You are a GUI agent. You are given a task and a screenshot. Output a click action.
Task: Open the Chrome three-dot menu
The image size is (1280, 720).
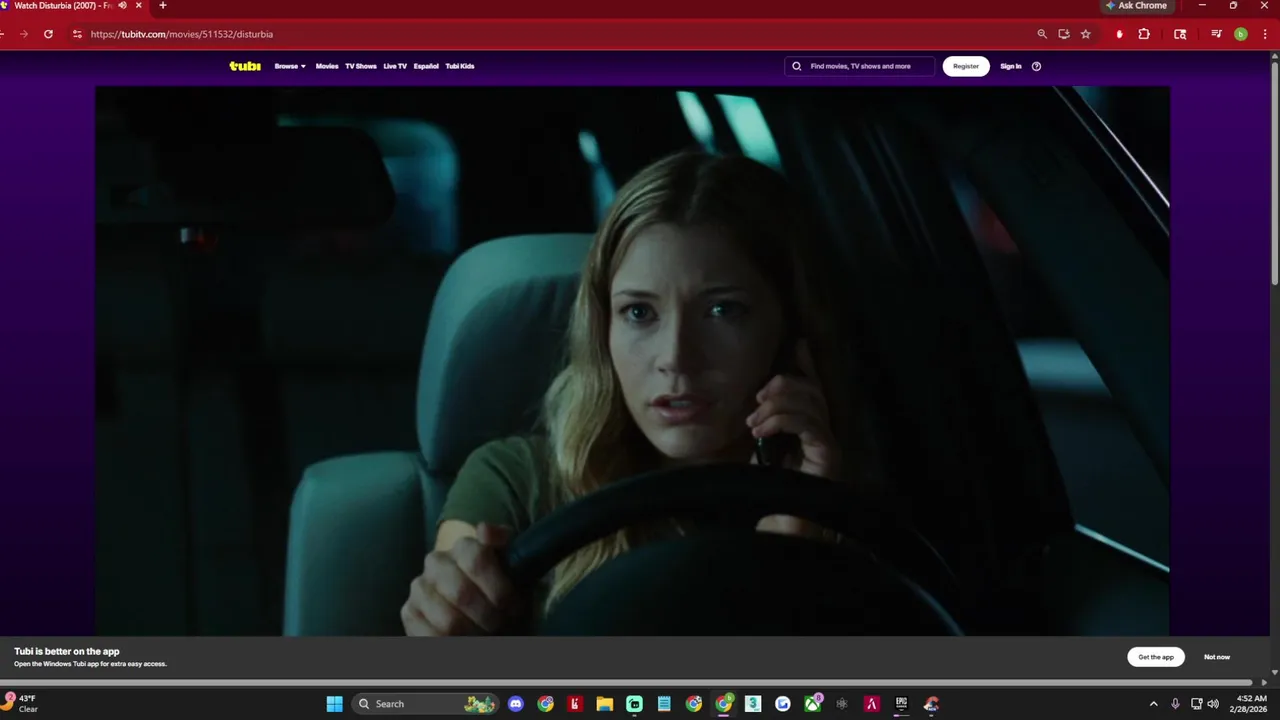tap(1265, 34)
